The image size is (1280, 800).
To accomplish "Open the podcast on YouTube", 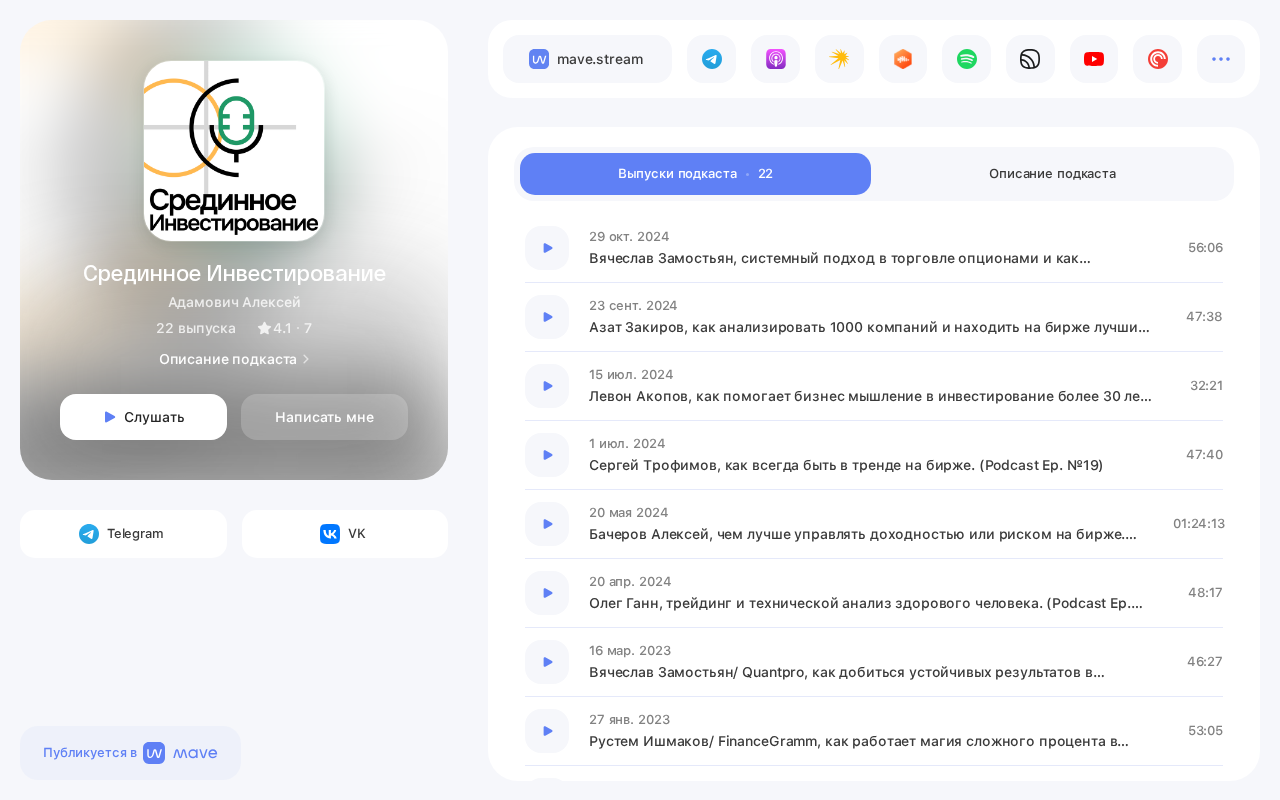I will pos(1094,59).
